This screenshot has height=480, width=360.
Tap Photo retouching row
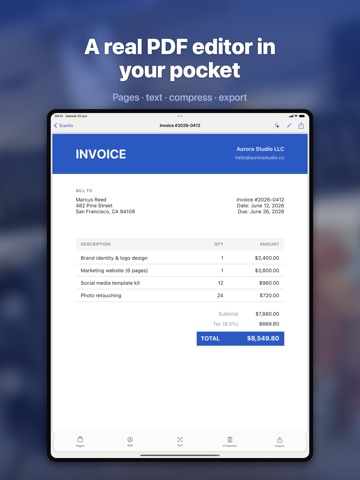point(180,295)
